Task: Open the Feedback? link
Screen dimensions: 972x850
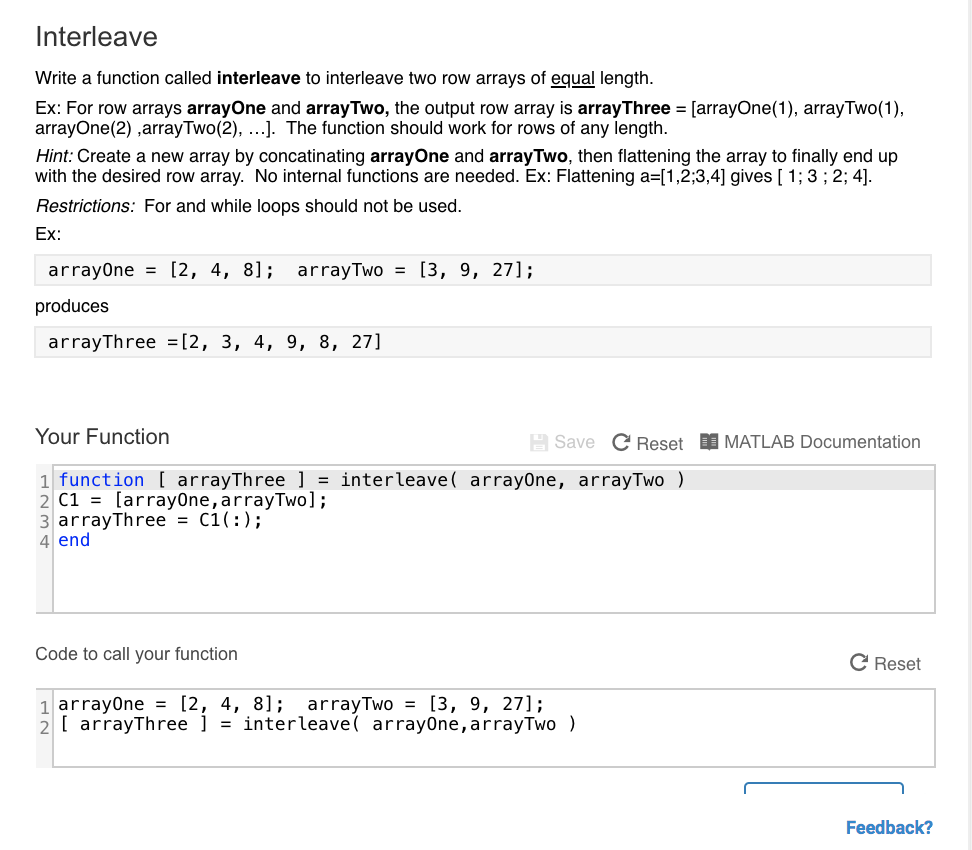Action: (x=888, y=827)
